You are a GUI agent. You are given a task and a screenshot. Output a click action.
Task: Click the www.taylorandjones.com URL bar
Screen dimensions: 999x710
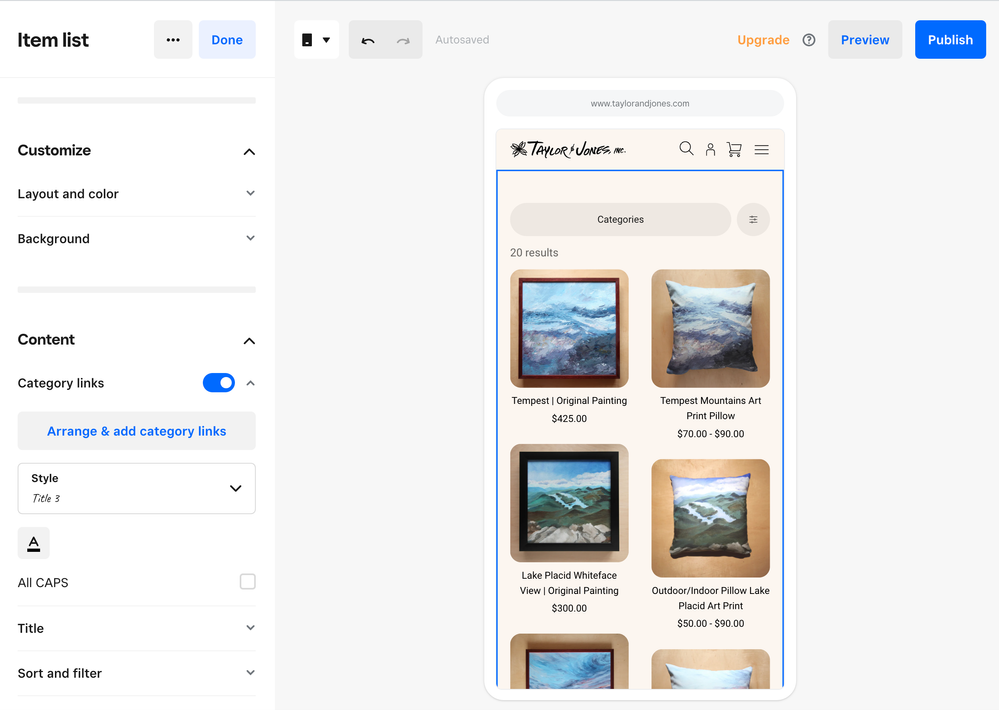pos(640,103)
